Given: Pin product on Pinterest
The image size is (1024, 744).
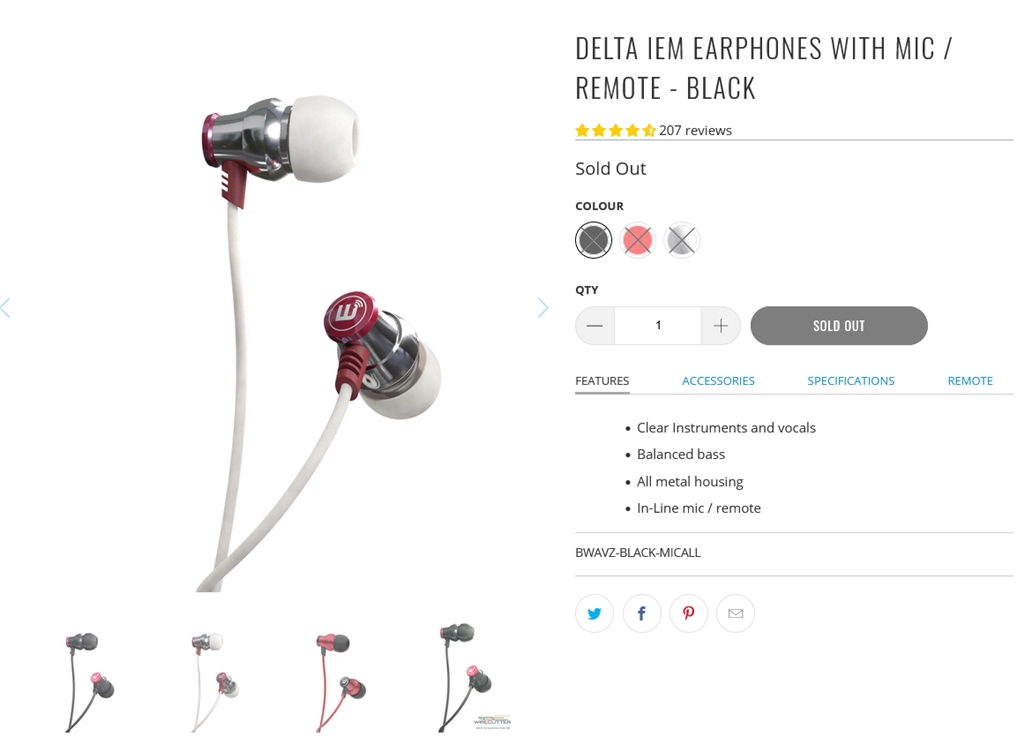Looking at the screenshot, I should [x=688, y=613].
